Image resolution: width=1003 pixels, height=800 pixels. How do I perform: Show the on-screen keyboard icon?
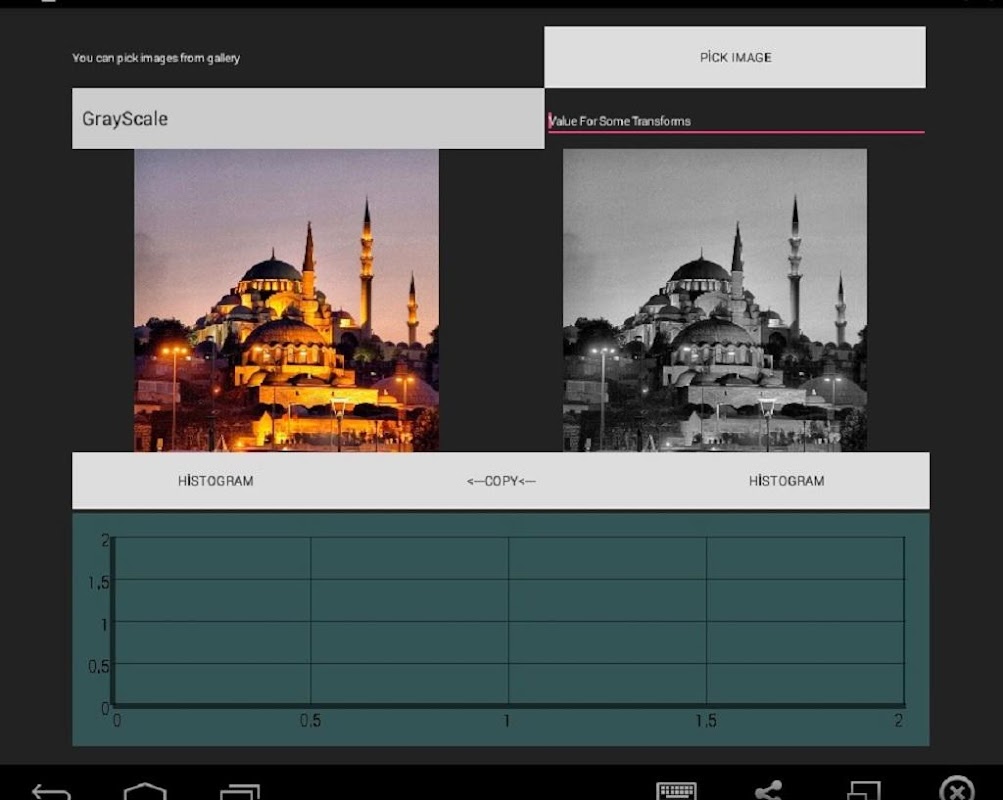[x=677, y=790]
